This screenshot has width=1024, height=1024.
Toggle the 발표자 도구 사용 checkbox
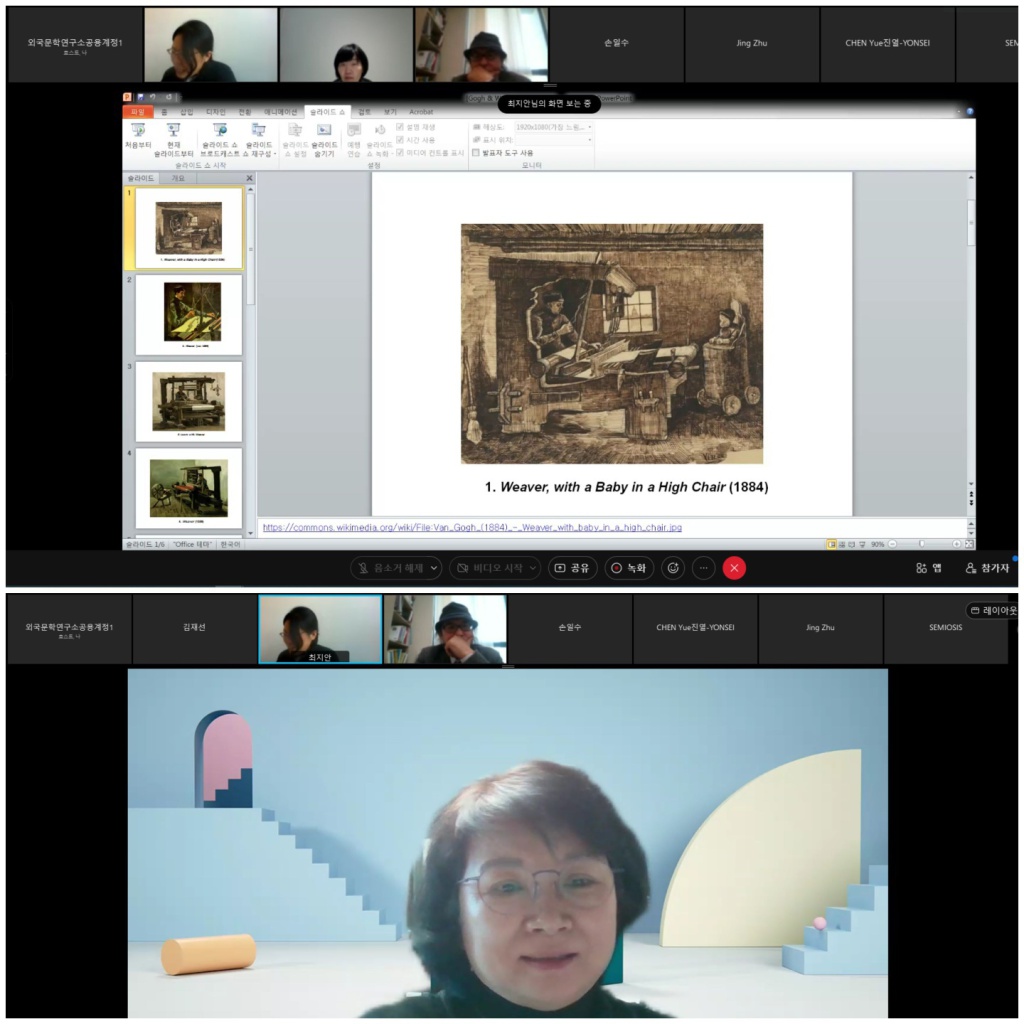pyautogui.click(x=476, y=153)
